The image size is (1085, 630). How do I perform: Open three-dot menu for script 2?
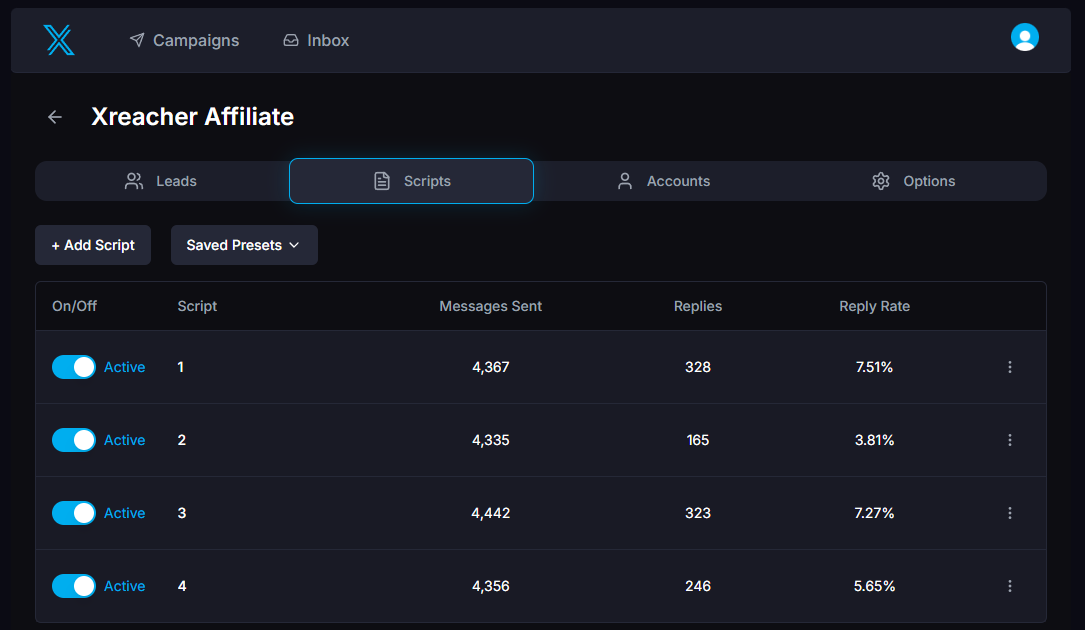point(1009,440)
